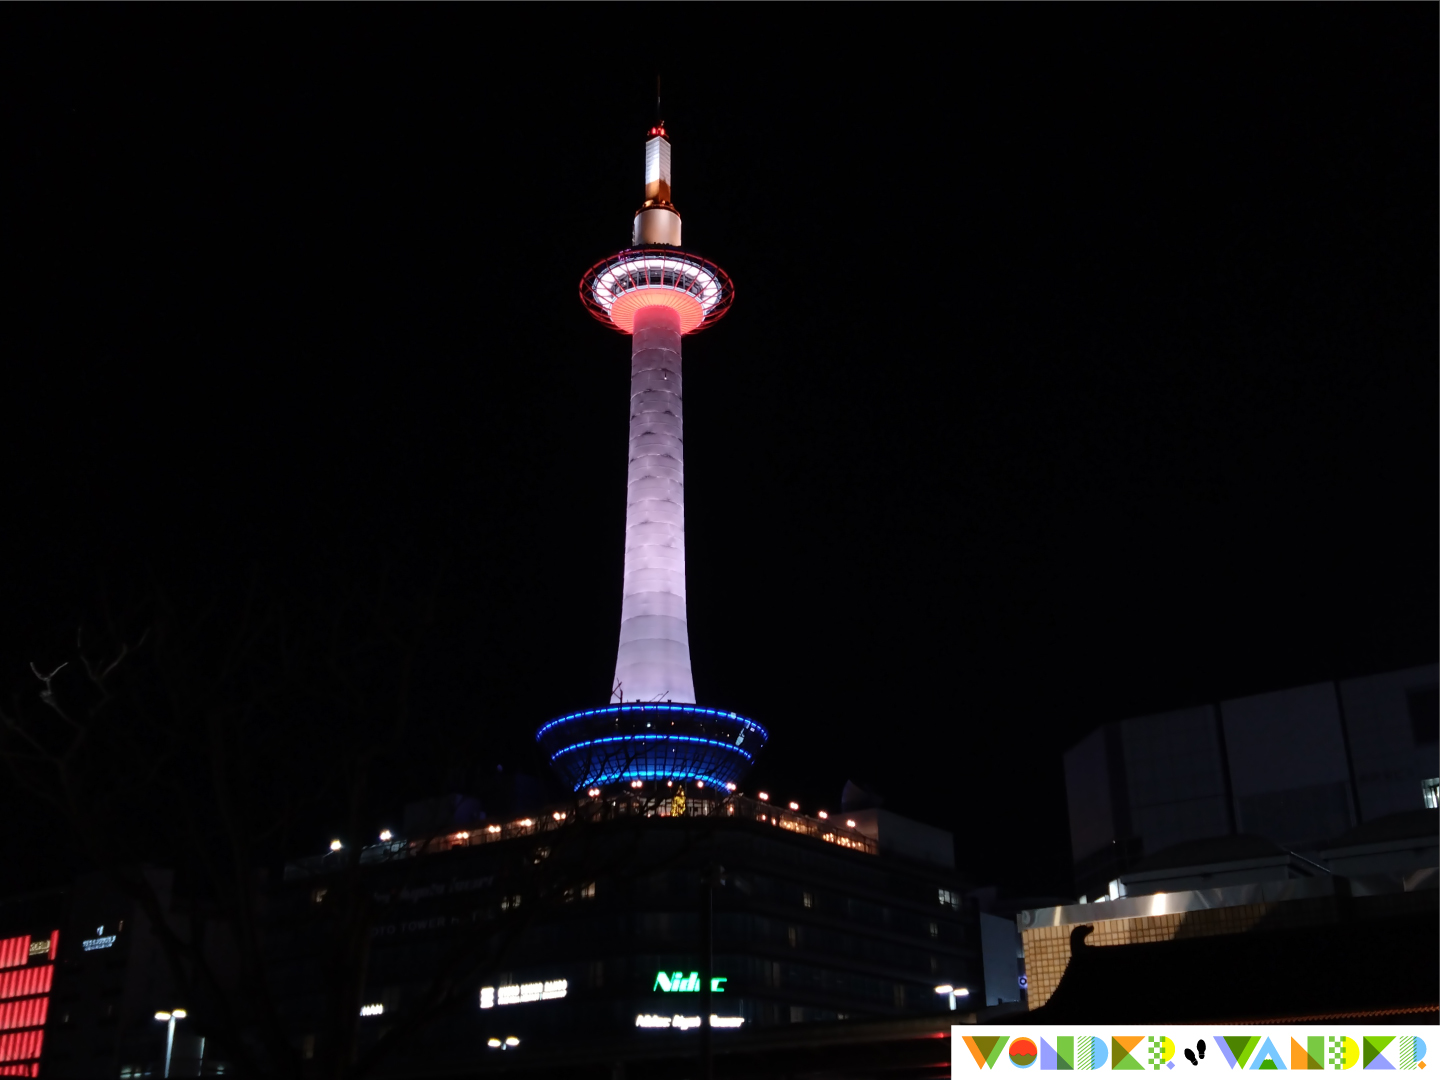Click the white text sign below Nidec logo
This screenshot has width=1440, height=1080.
[x=689, y=1021]
